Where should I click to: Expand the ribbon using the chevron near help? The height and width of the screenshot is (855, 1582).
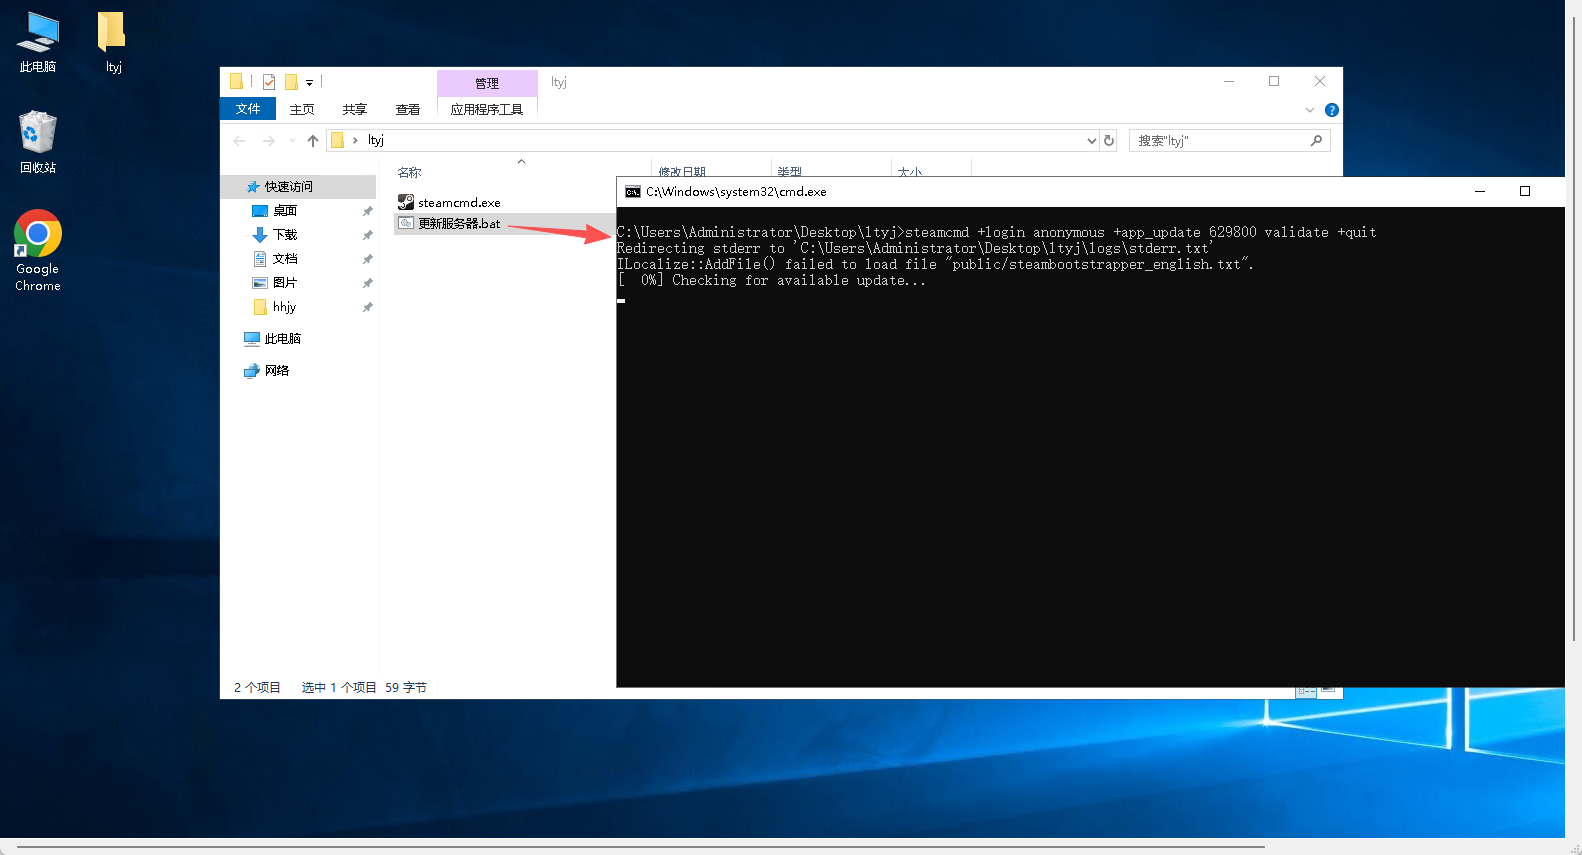click(1310, 110)
